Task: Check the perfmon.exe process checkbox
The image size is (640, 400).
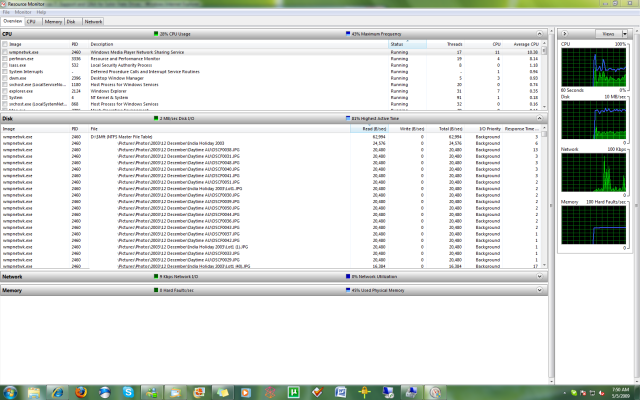Action: coord(5,59)
